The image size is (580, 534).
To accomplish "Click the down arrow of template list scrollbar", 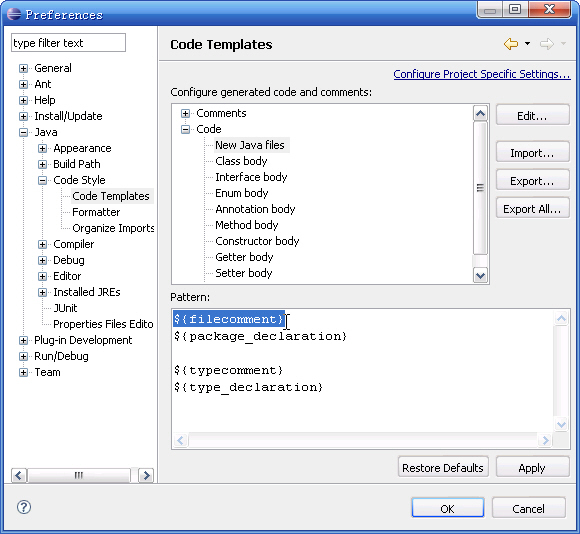I will [480, 276].
